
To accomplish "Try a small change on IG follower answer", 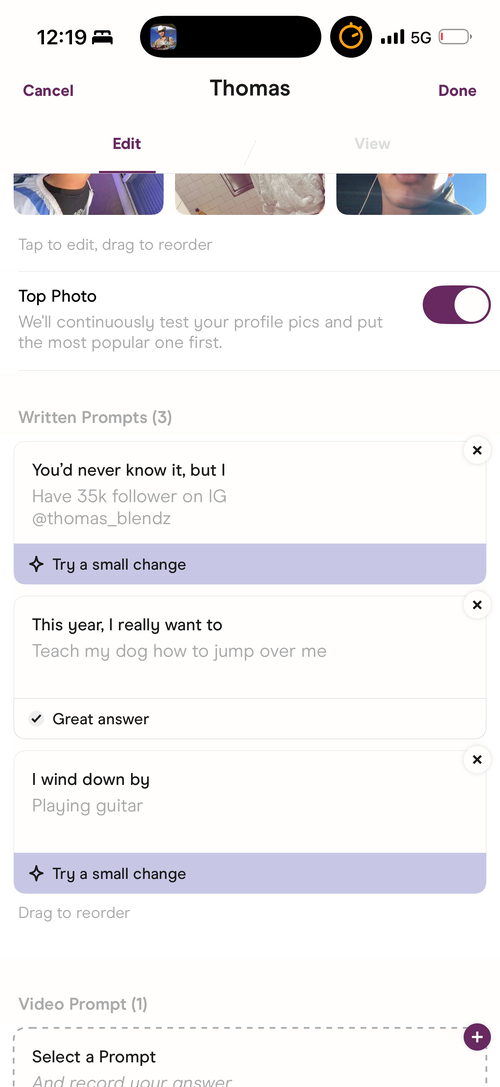I will coord(250,564).
